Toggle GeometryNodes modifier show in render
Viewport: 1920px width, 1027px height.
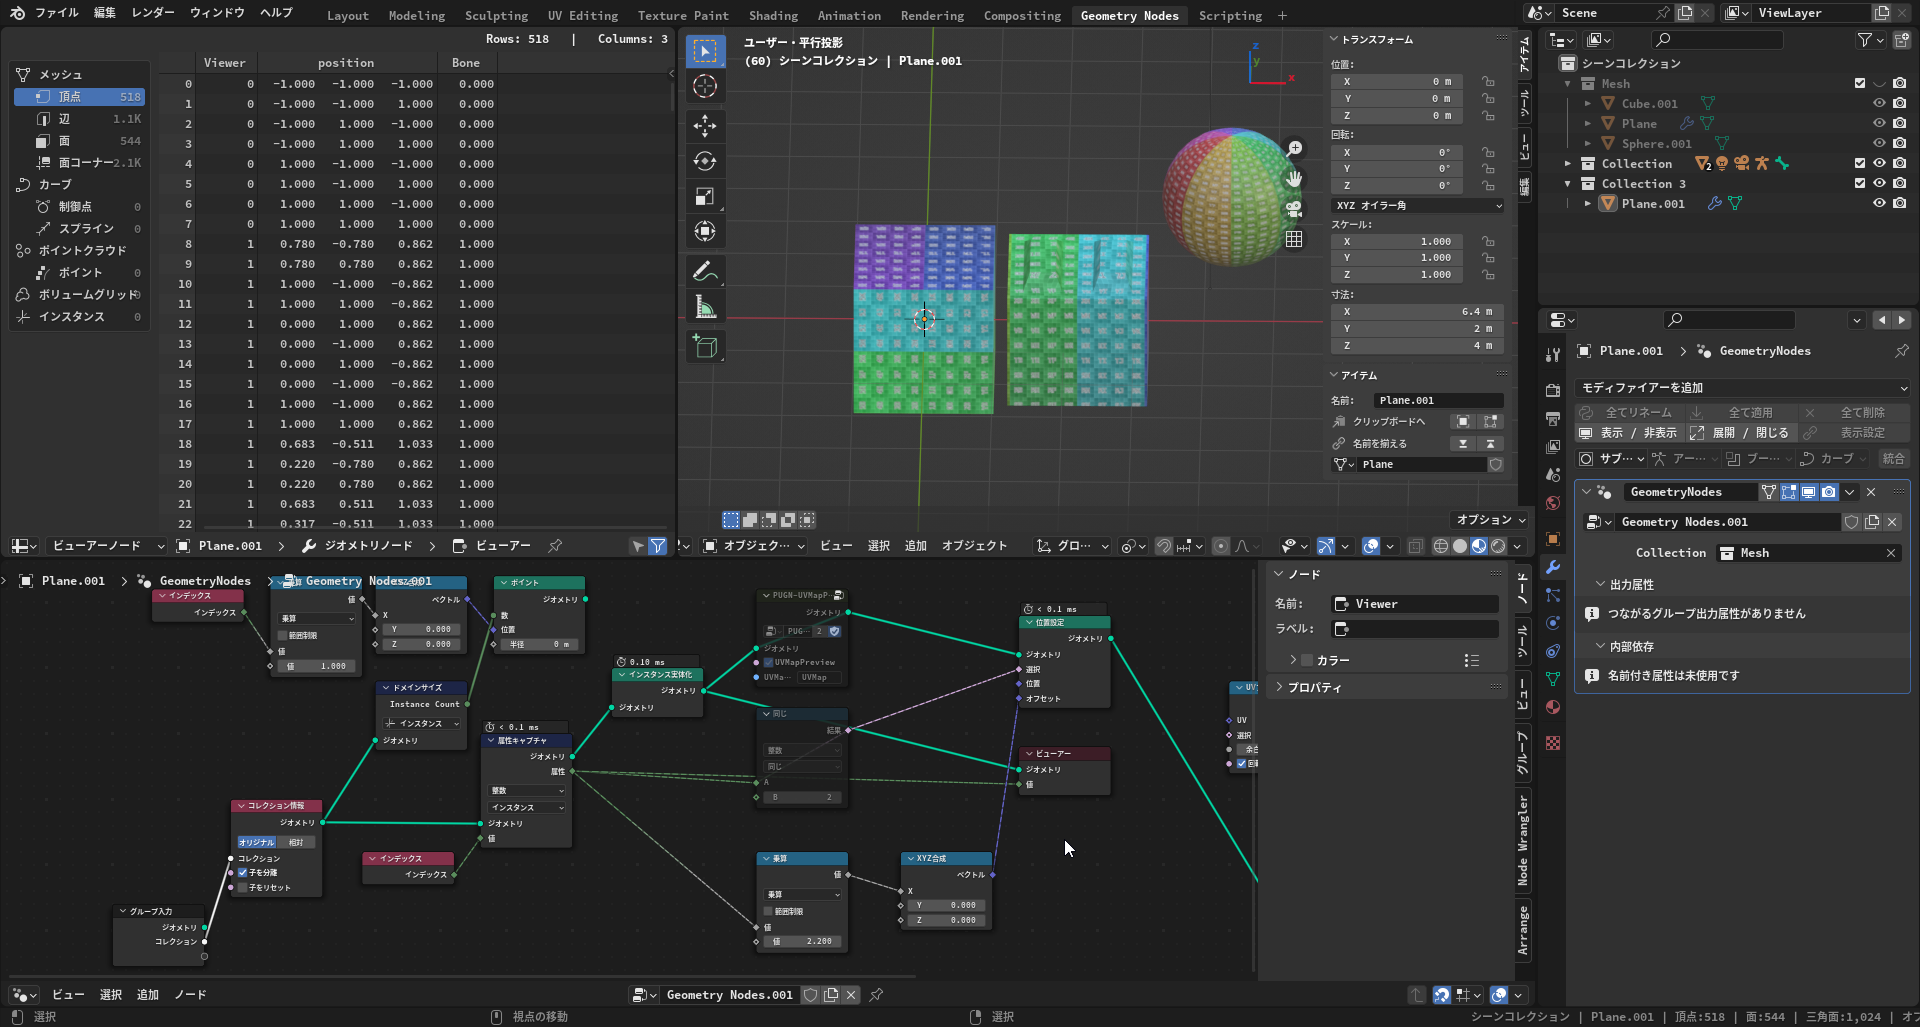1829,492
